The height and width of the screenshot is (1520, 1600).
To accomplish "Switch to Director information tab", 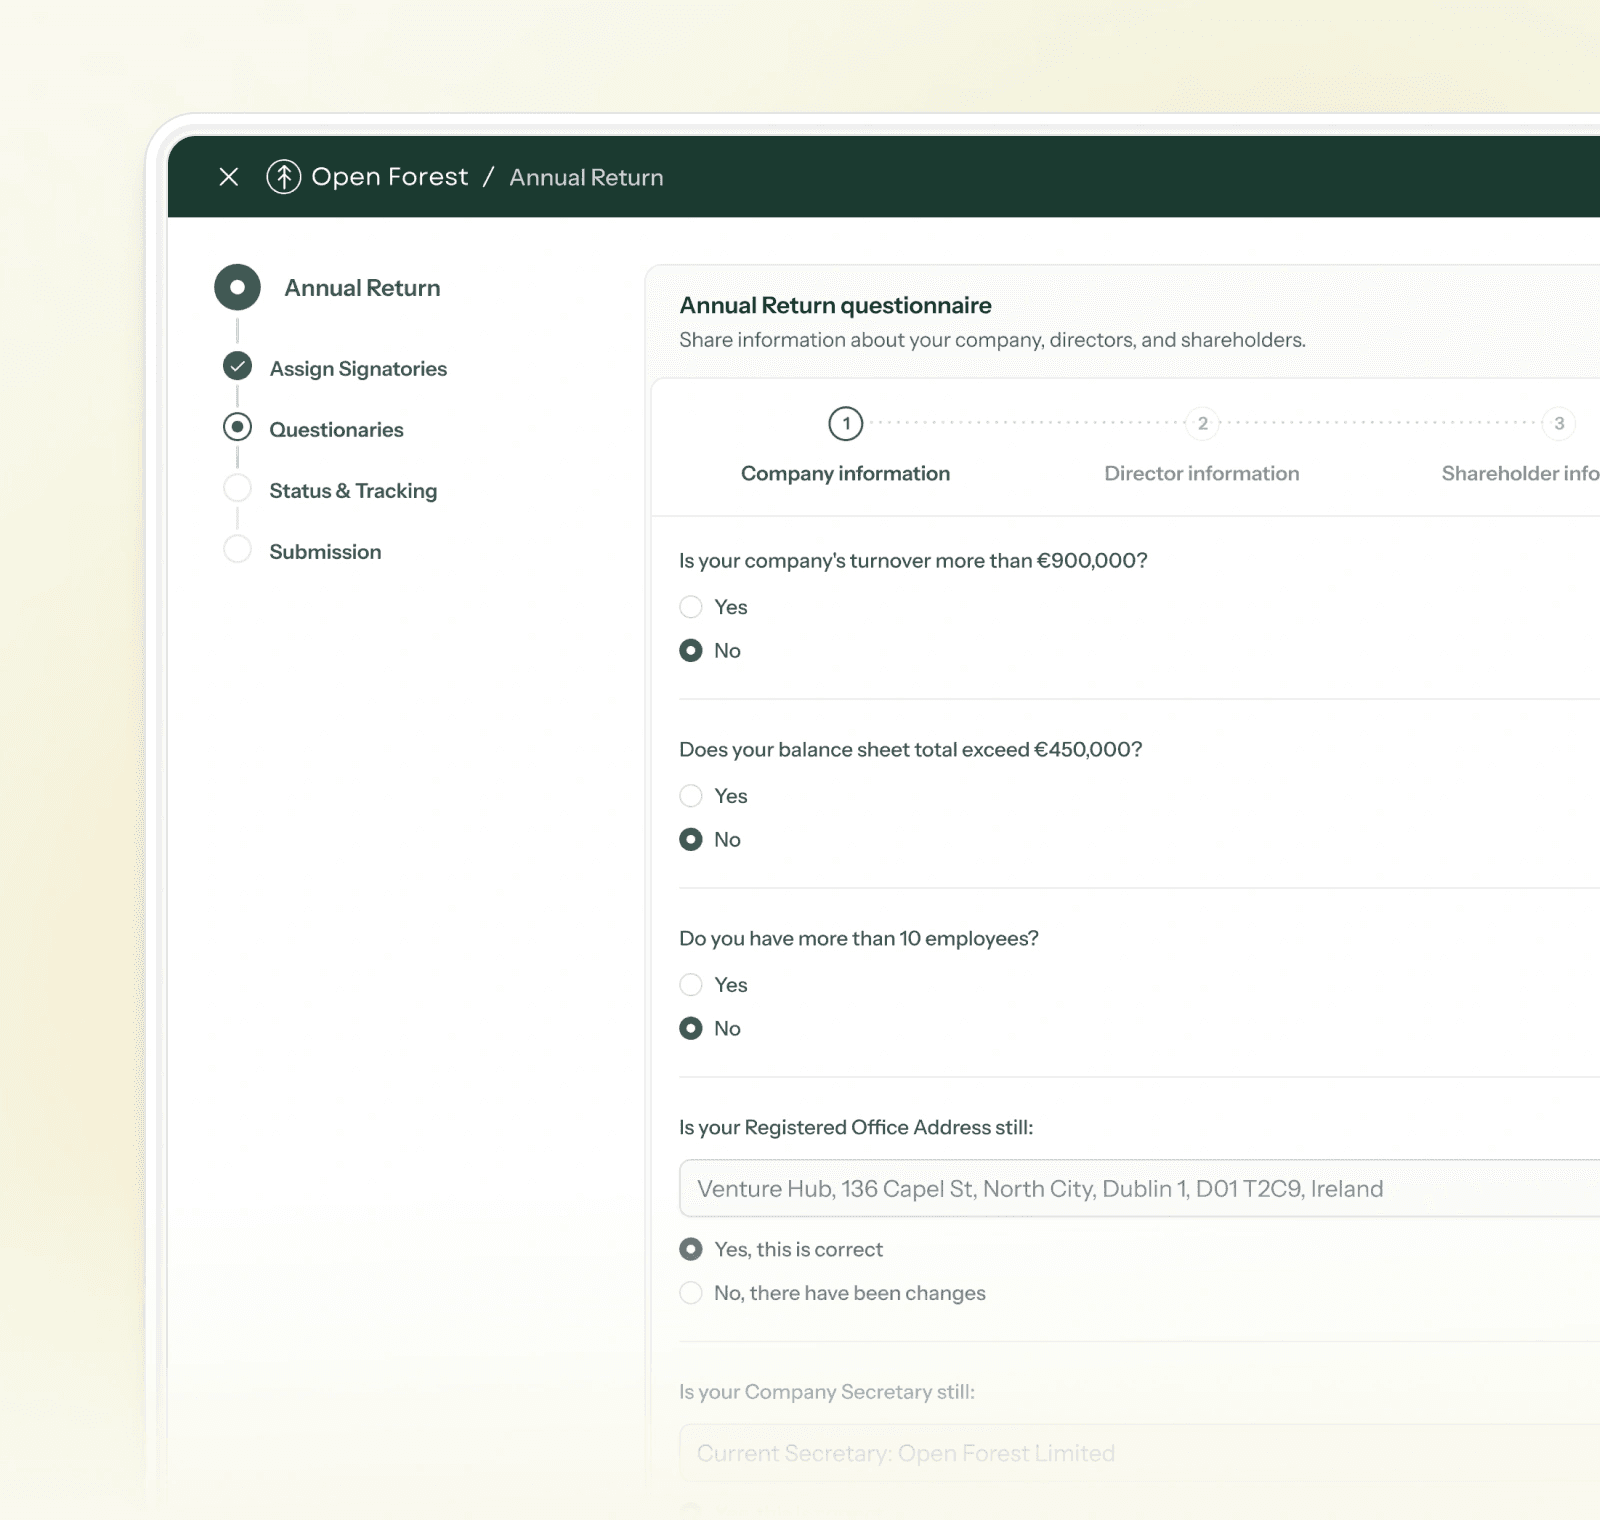I will coord(1201,474).
